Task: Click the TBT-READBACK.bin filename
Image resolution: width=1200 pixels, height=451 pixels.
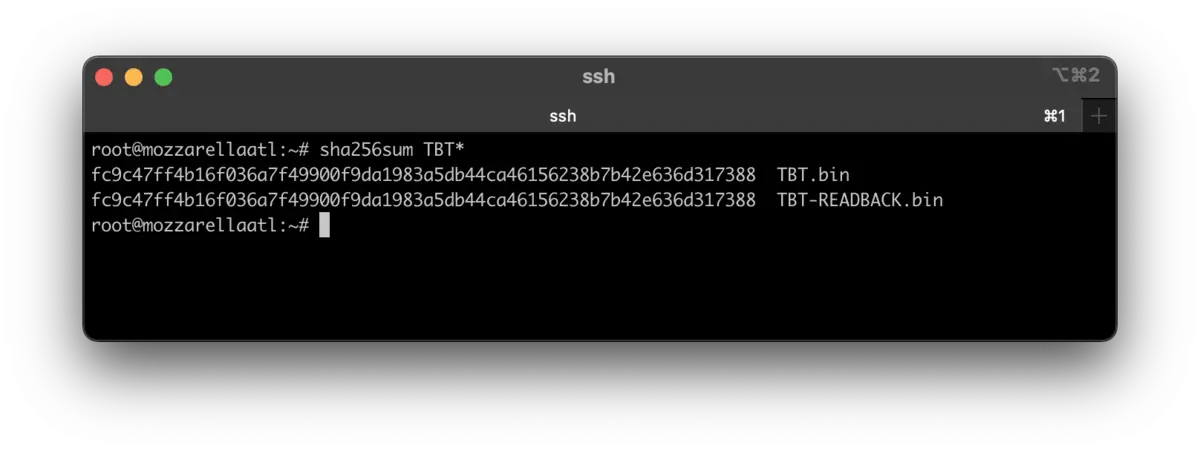Action: point(860,200)
